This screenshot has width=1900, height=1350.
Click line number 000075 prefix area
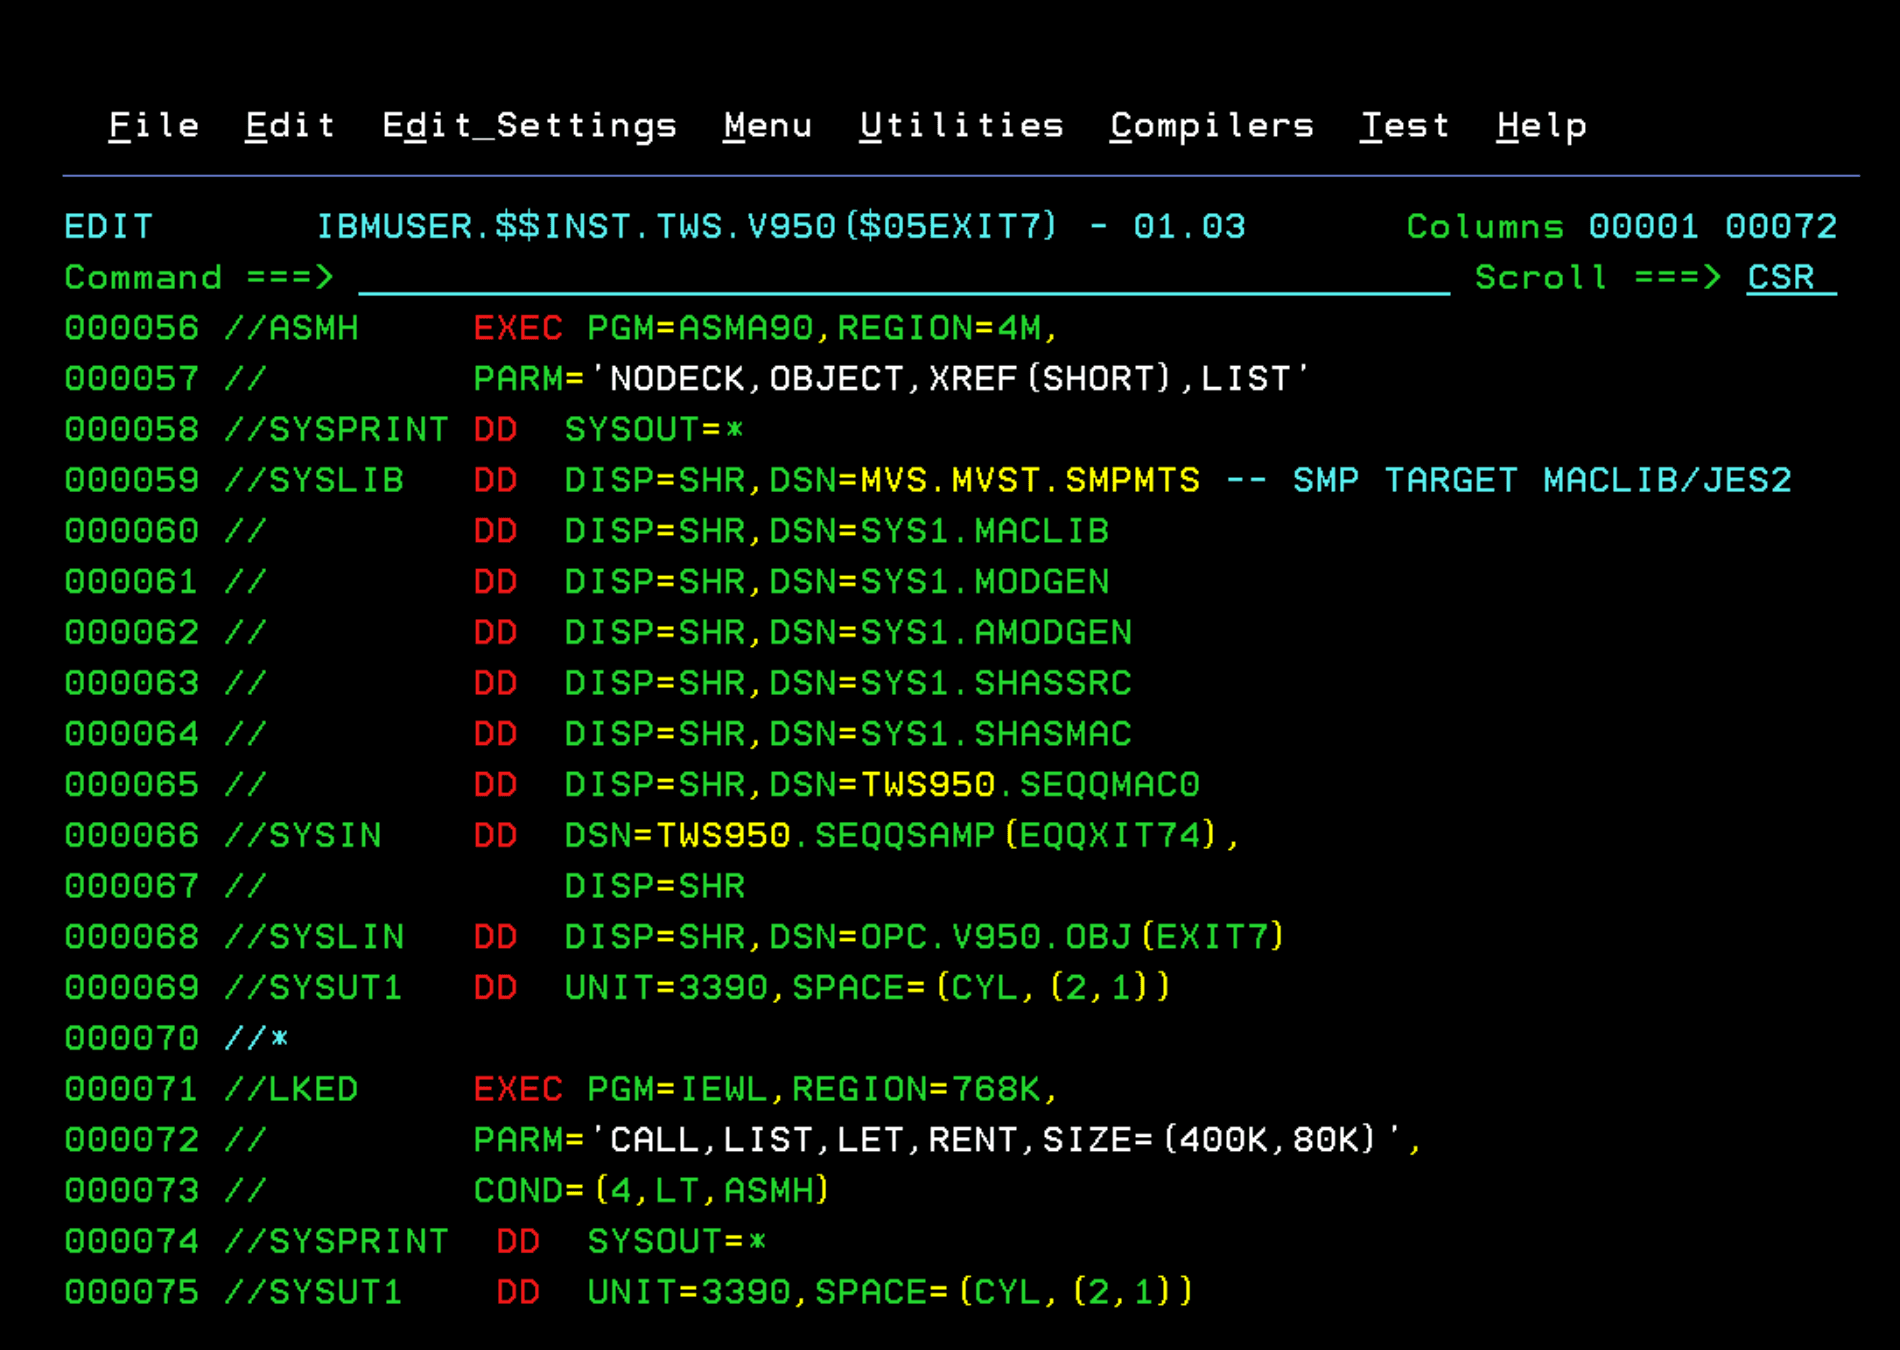(x=132, y=1293)
